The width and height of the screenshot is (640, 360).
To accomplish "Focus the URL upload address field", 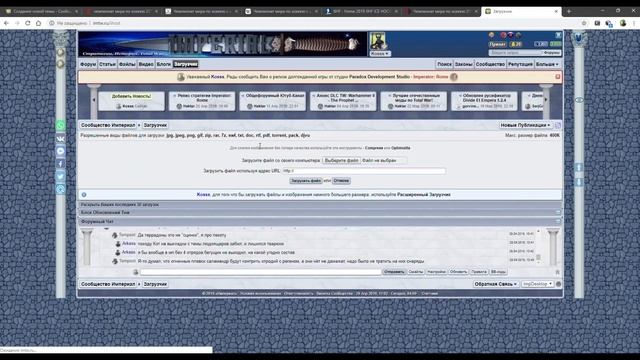I will [x=363, y=171].
